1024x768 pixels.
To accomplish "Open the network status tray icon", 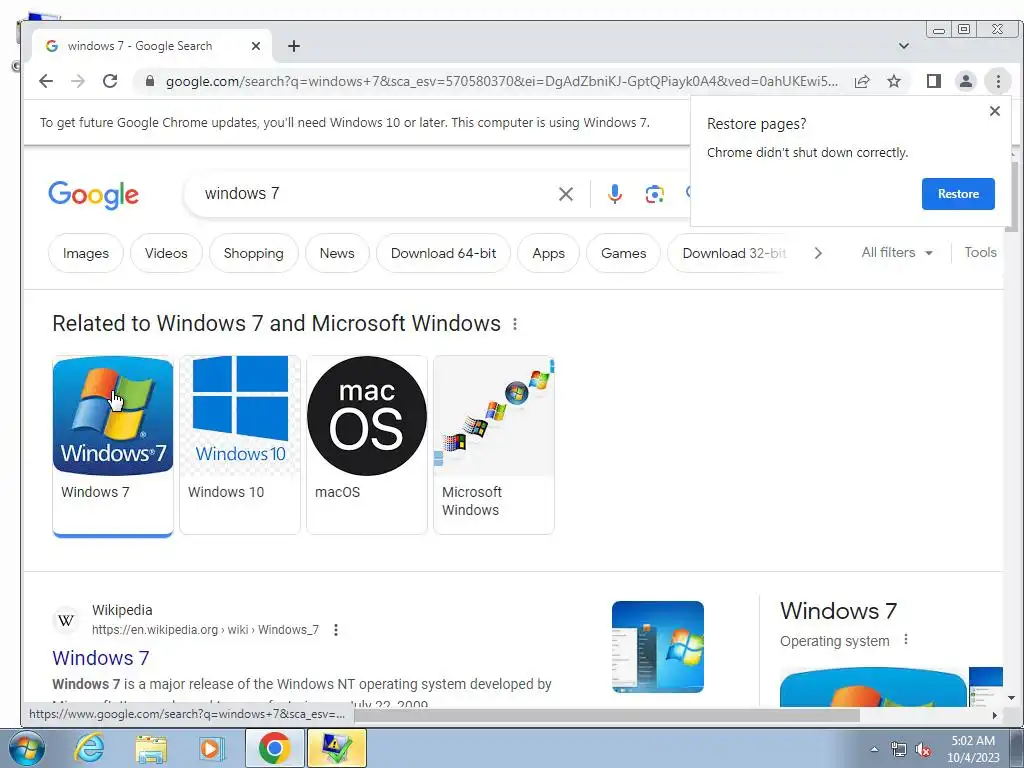I will pyautogui.click(x=899, y=749).
